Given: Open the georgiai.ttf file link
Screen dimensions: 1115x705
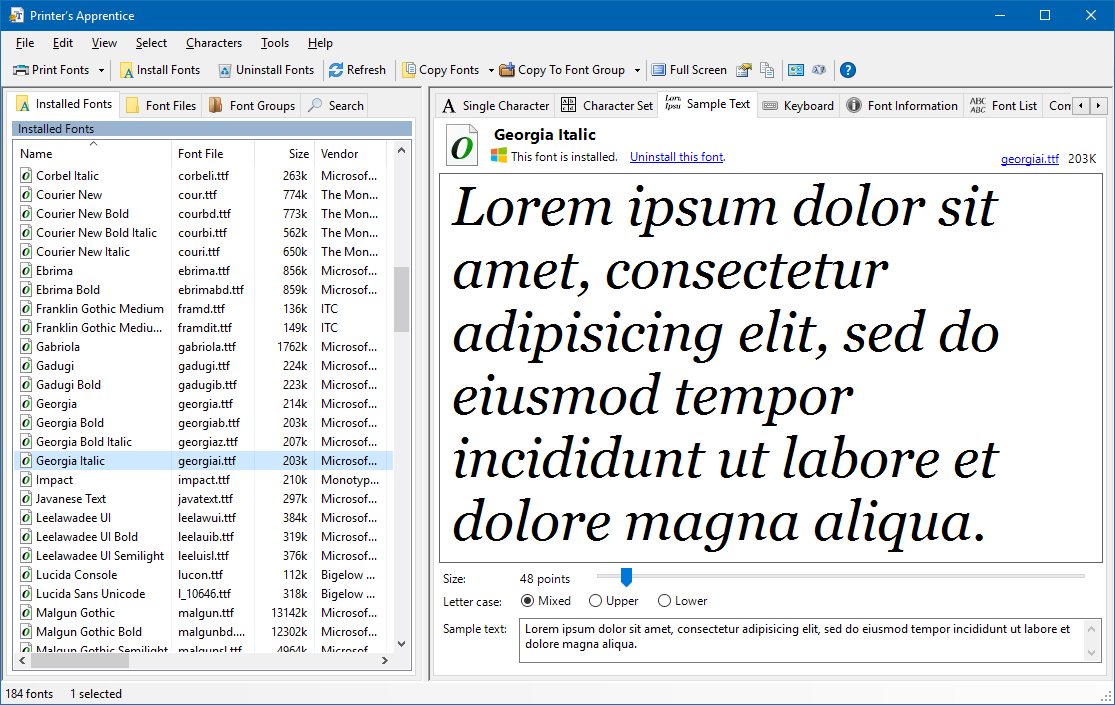Looking at the screenshot, I should pos(1030,159).
